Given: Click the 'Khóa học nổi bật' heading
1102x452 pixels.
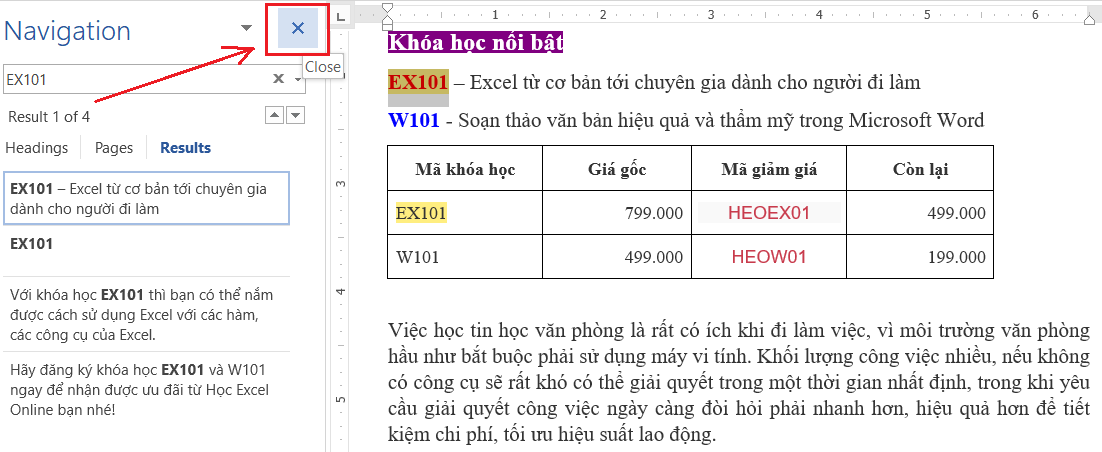Looking at the screenshot, I should [475, 43].
